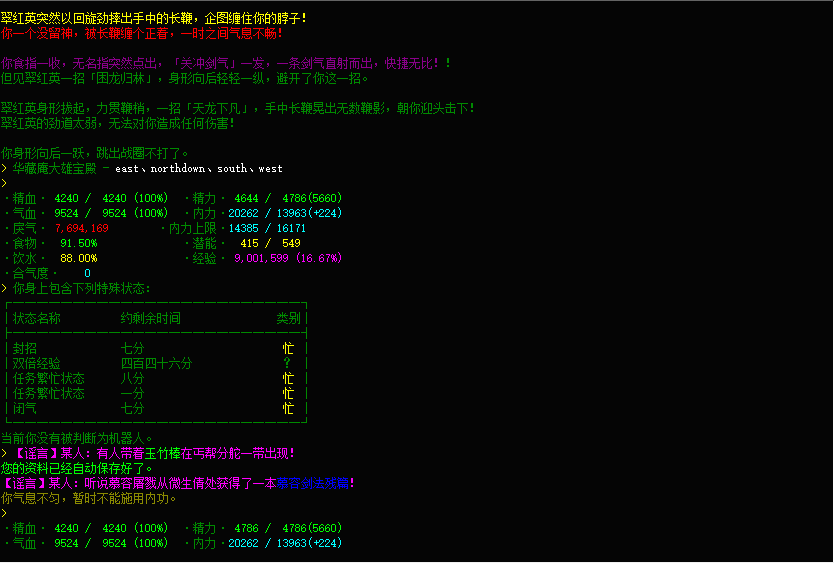This screenshot has height=563, width=834.
Task: Select the "northdown" exit direction
Action: (180, 169)
